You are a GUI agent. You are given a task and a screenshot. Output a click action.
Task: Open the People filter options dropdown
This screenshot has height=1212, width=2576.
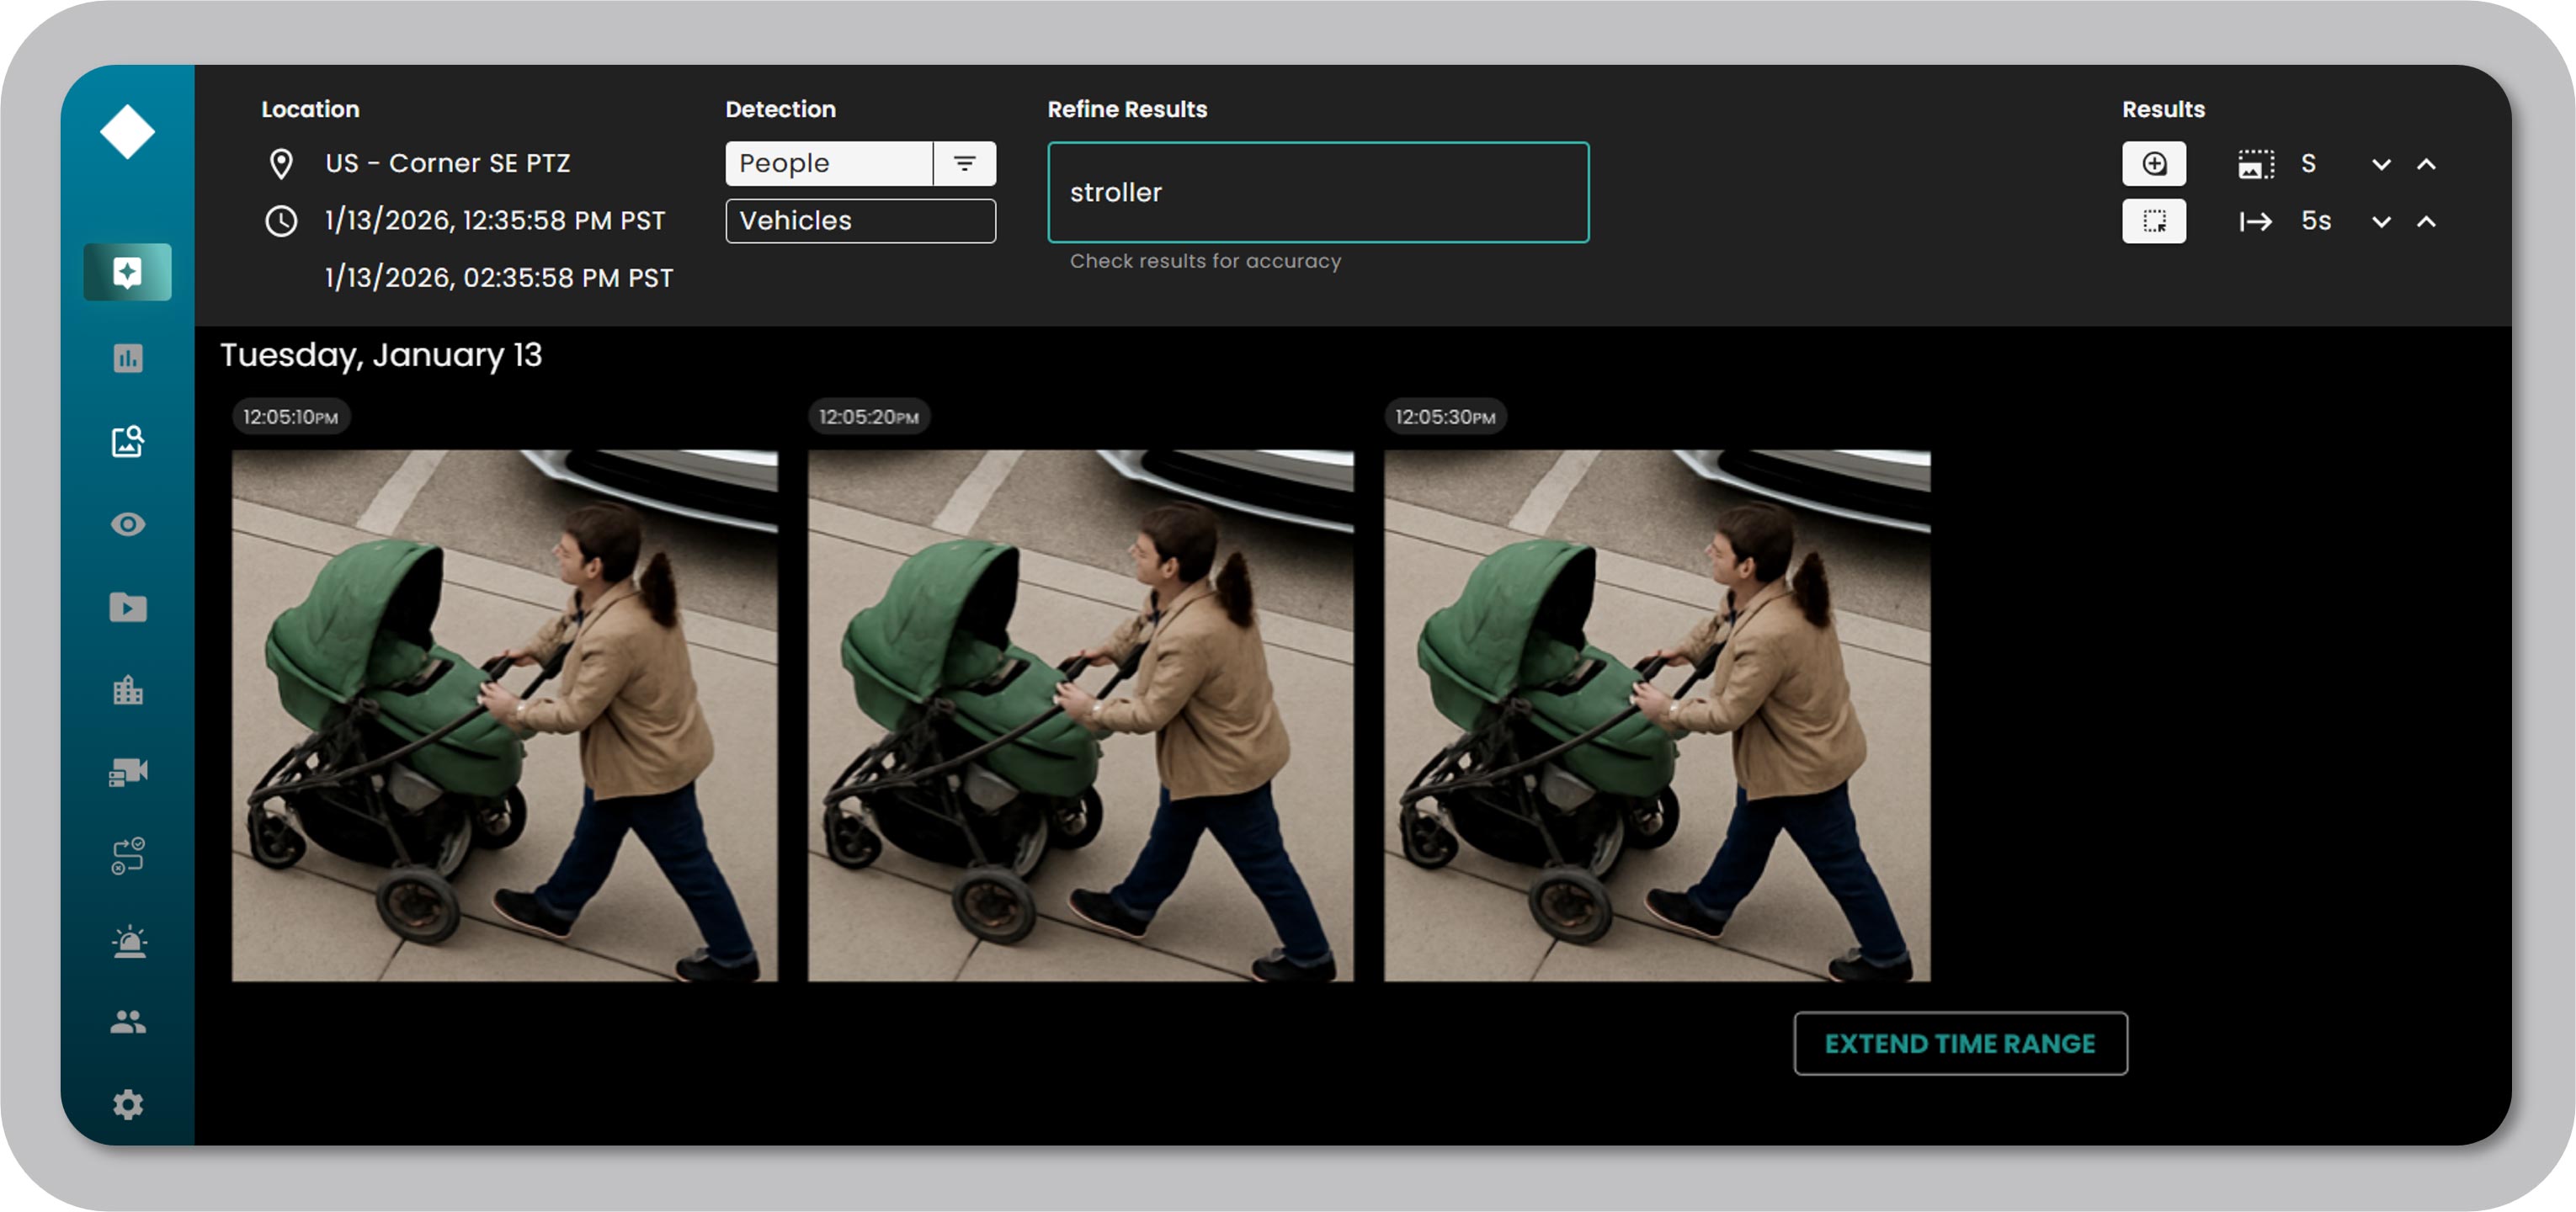pyautogui.click(x=964, y=163)
